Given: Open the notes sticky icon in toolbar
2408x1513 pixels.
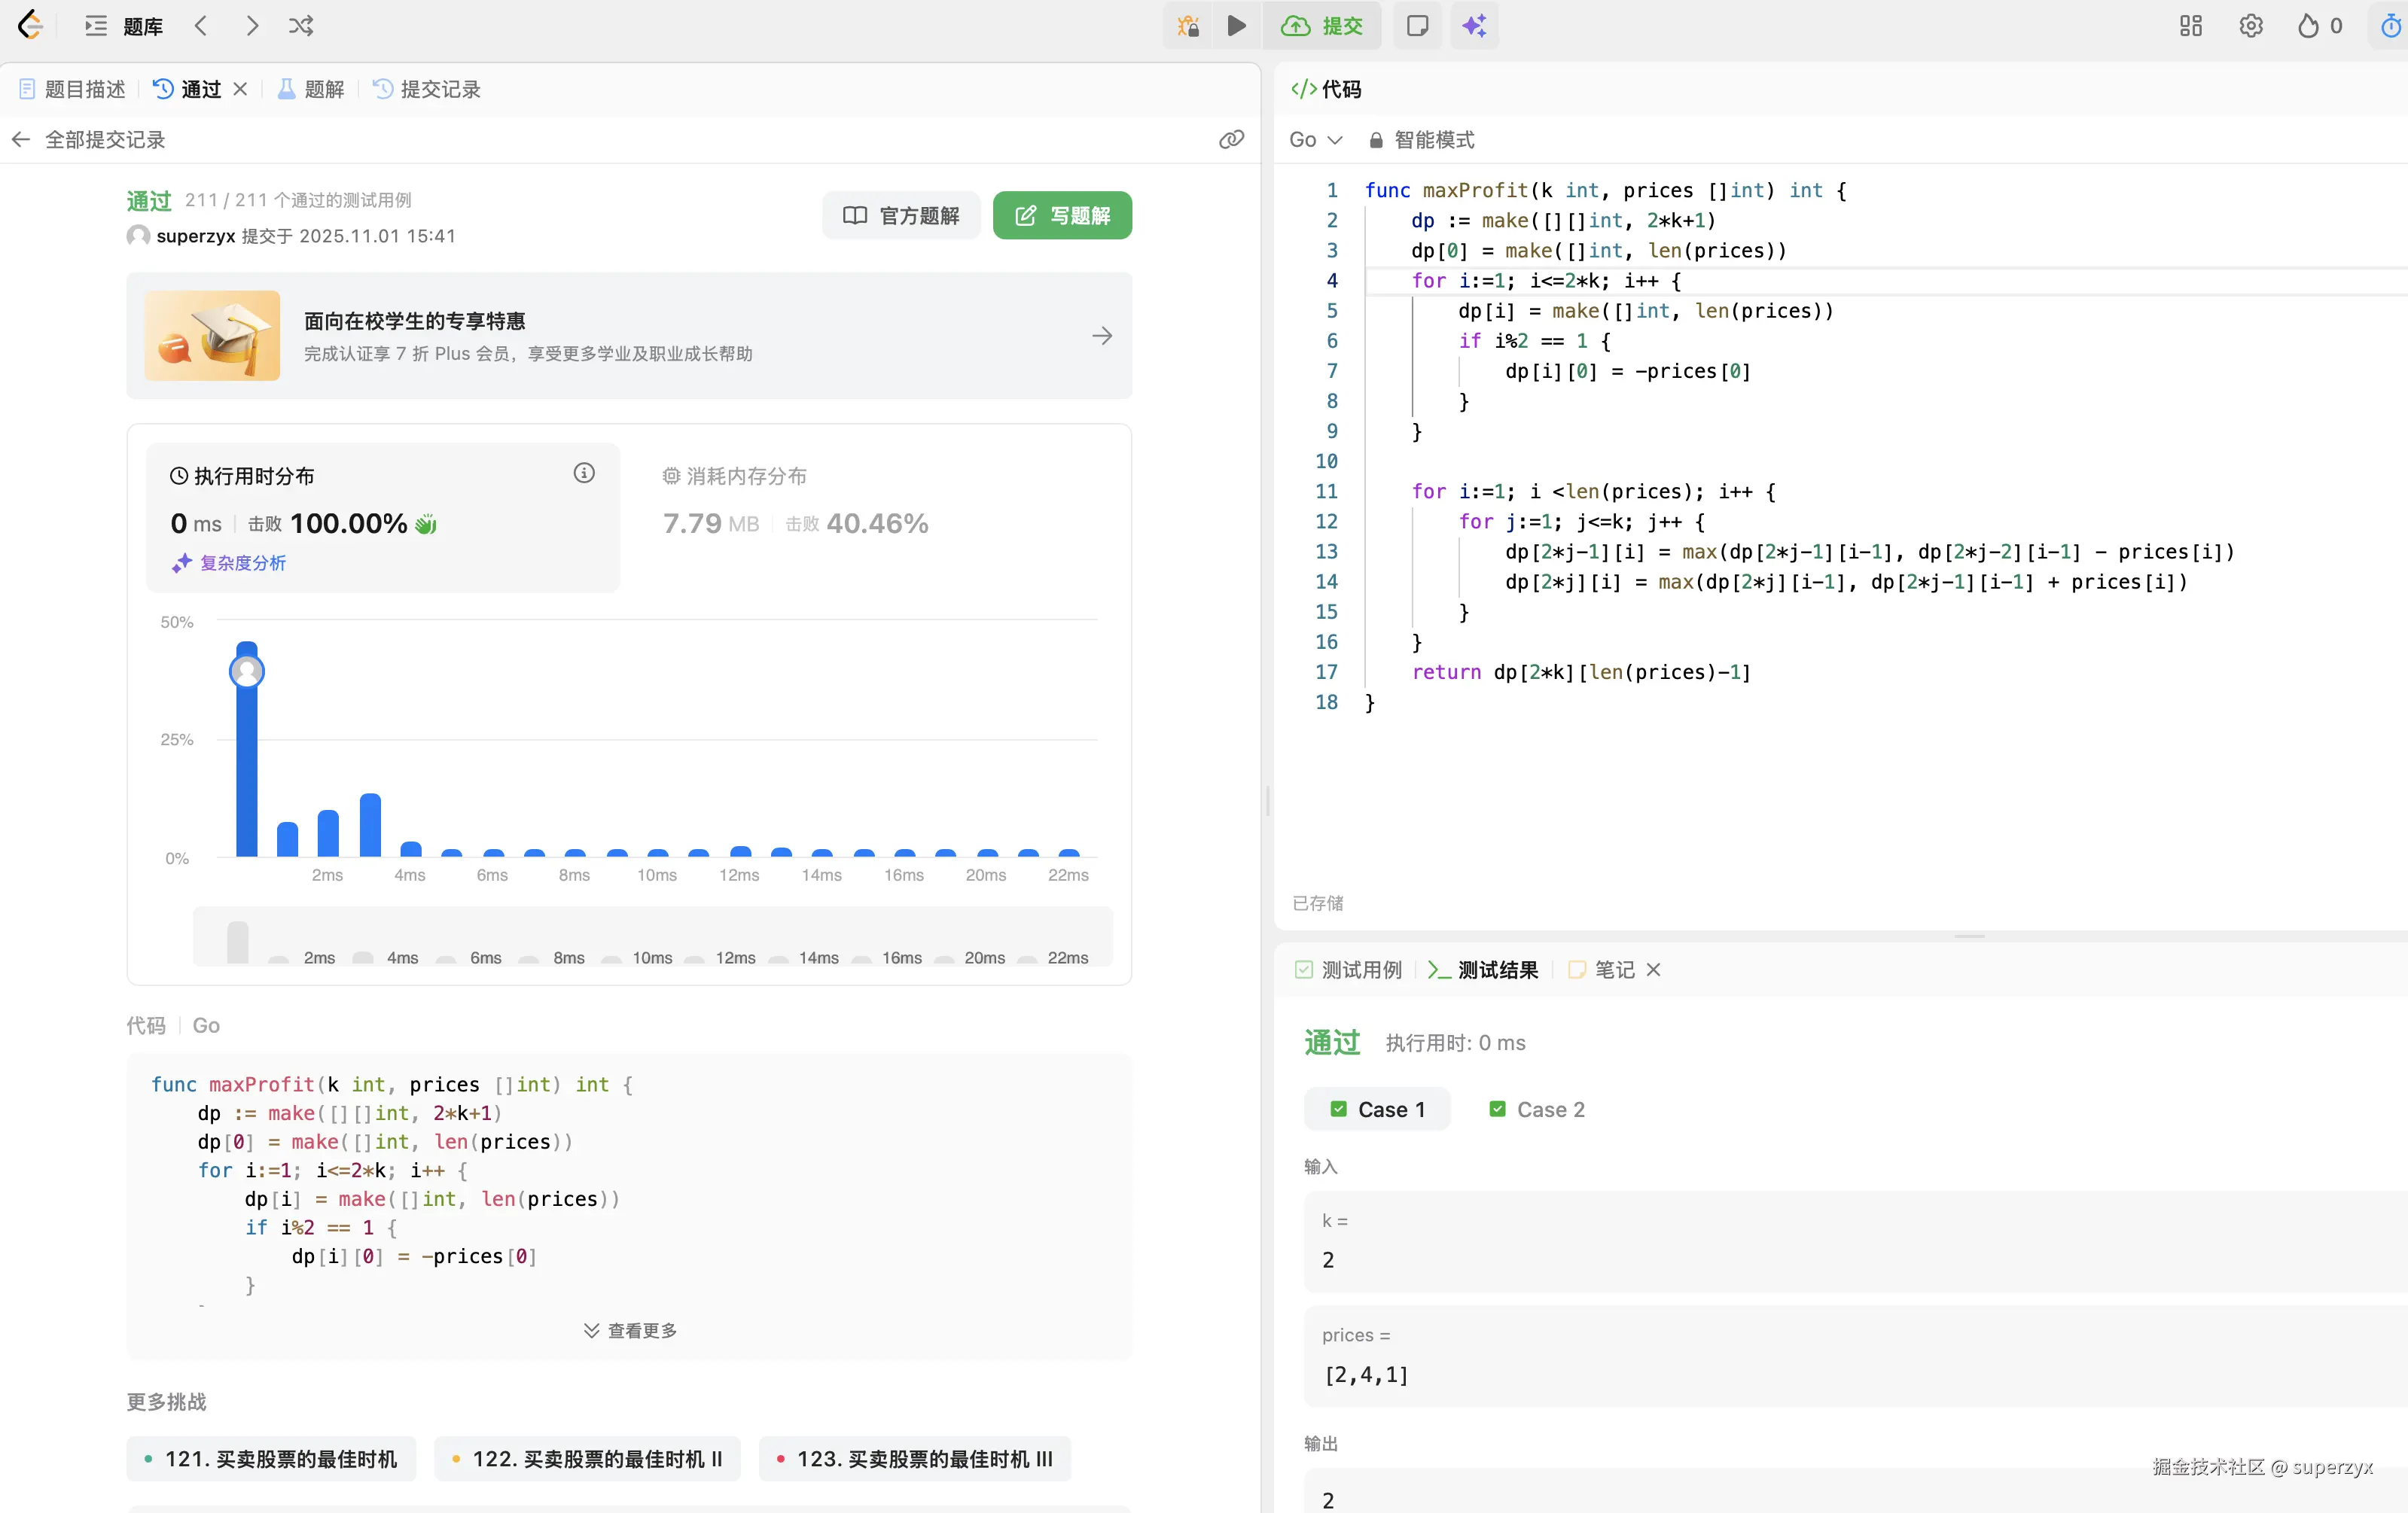Looking at the screenshot, I should [1417, 26].
